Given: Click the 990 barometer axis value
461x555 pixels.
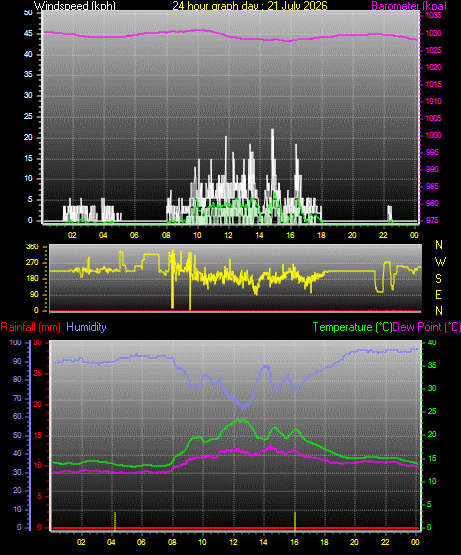Looking at the screenshot, I should coord(432,169).
